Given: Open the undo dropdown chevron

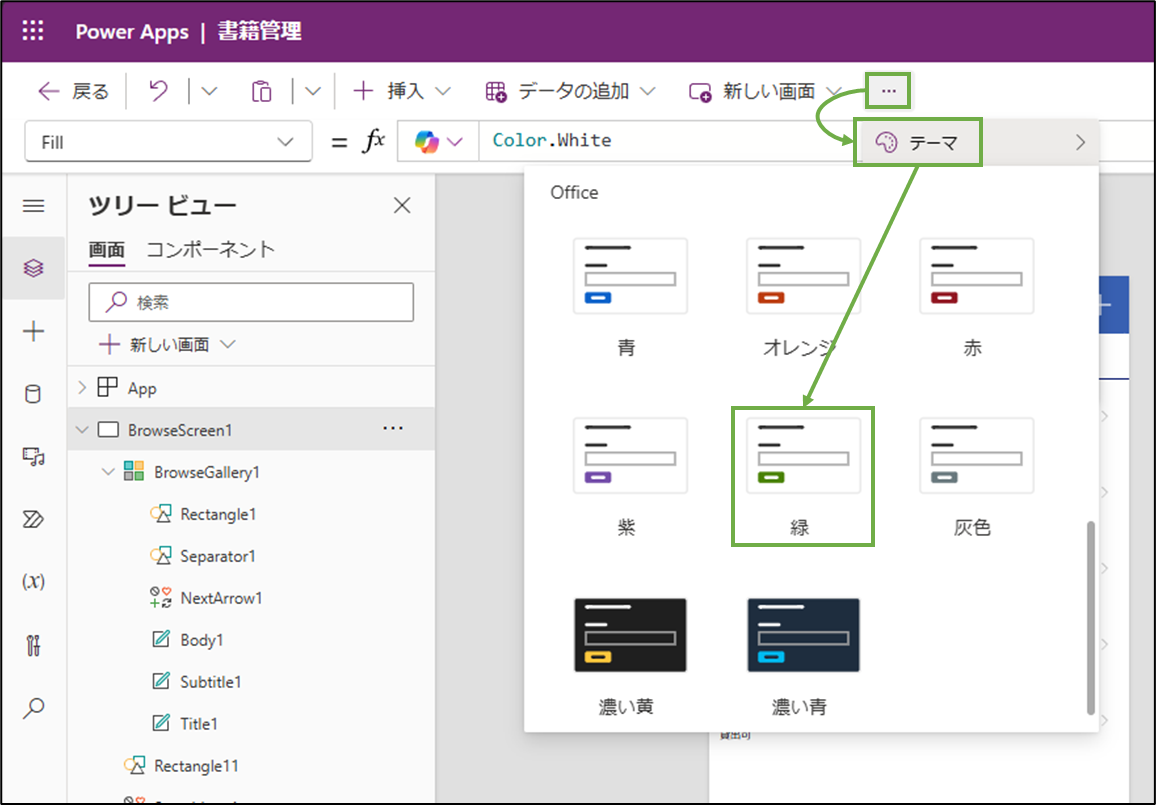Looking at the screenshot, I should [209, 91].
